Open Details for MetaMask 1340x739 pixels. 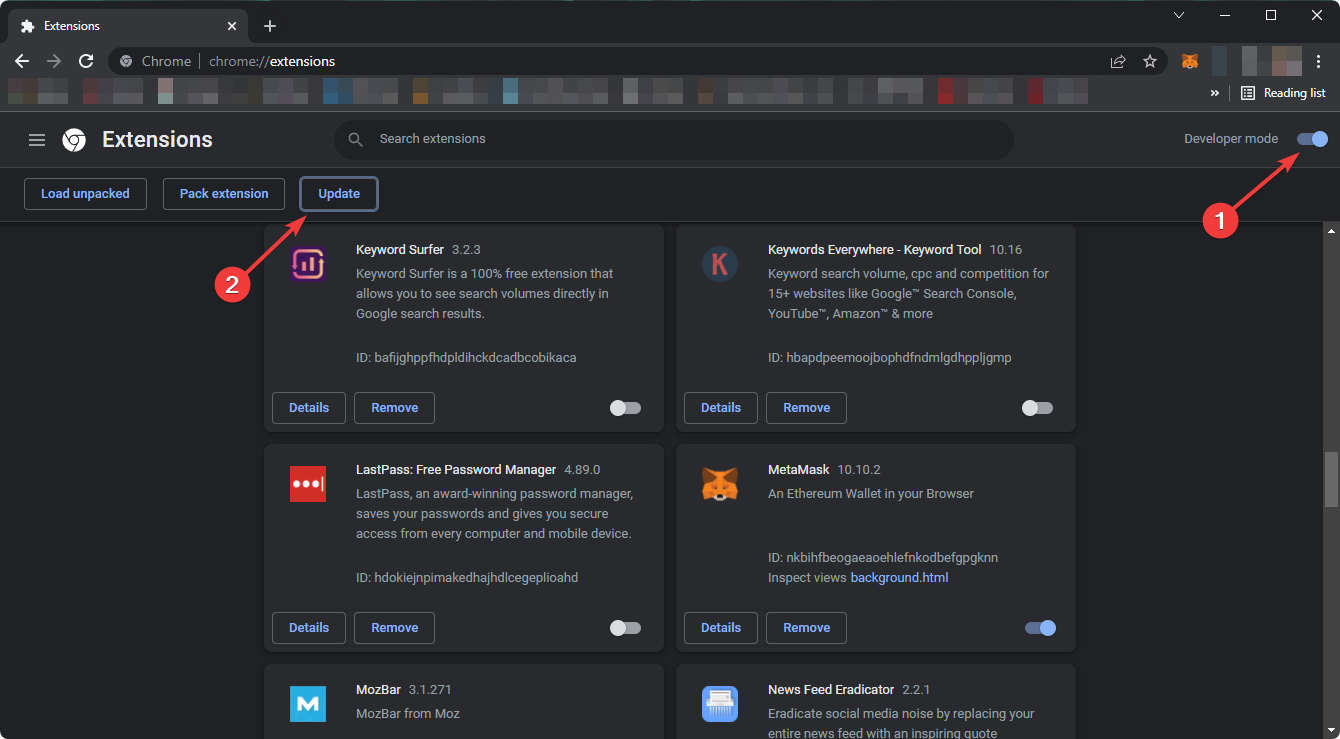[721, 628]
